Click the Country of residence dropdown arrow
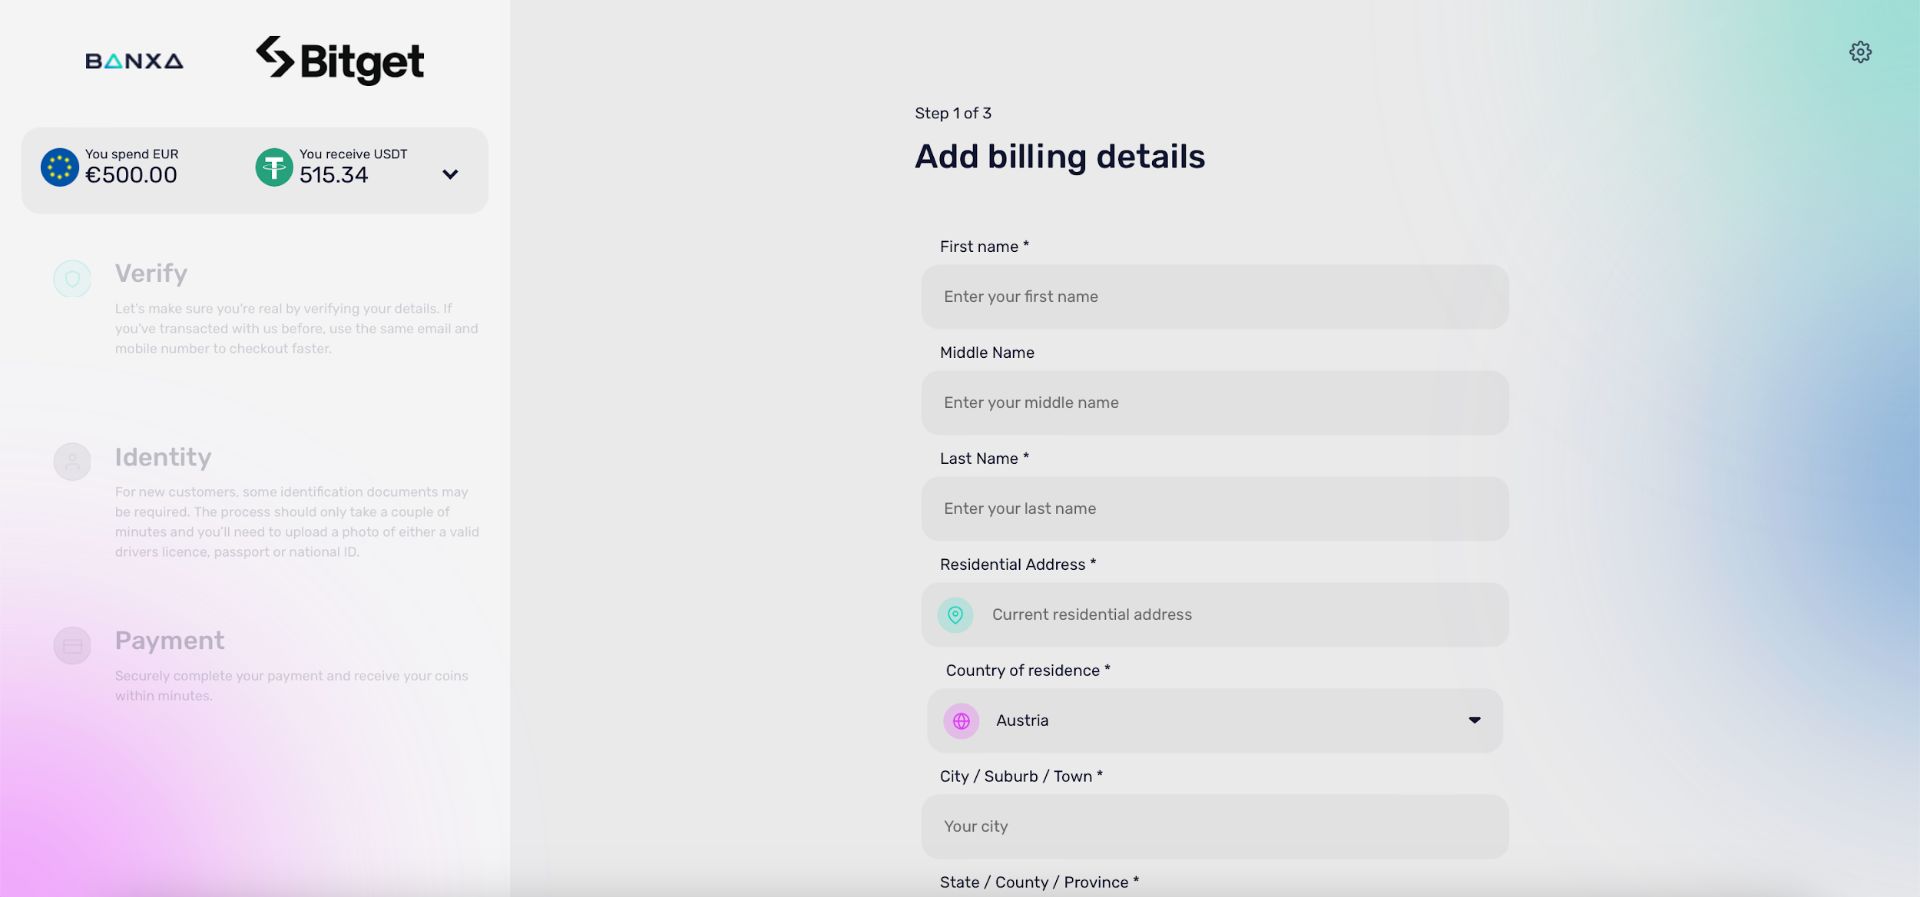This screenshot has height=897, width=1920. pyautogui.click(x=1474, y=720)
